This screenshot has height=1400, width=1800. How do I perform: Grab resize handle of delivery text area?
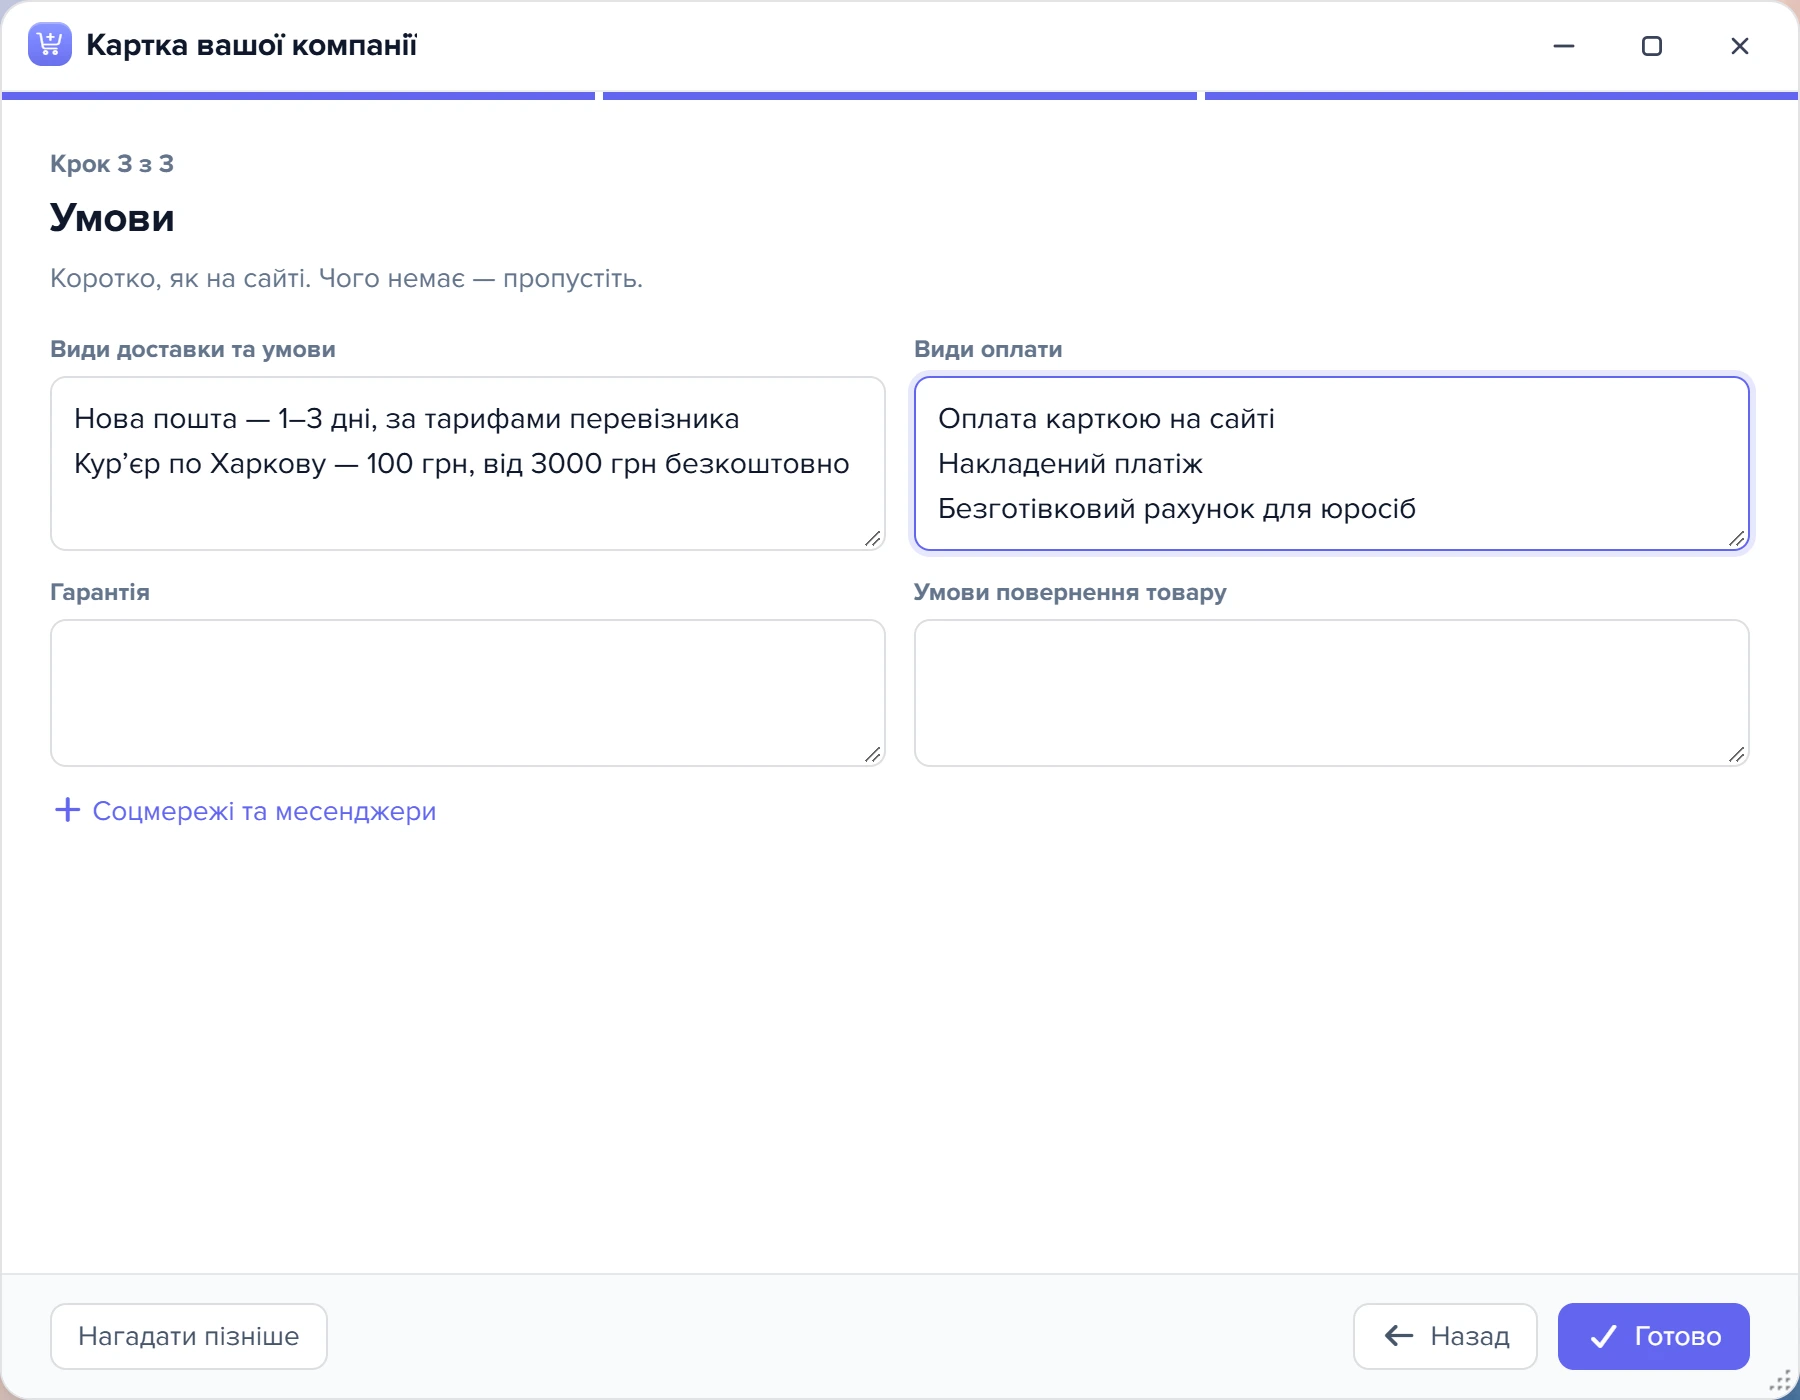pyautogui.click(x=873, y=539)
